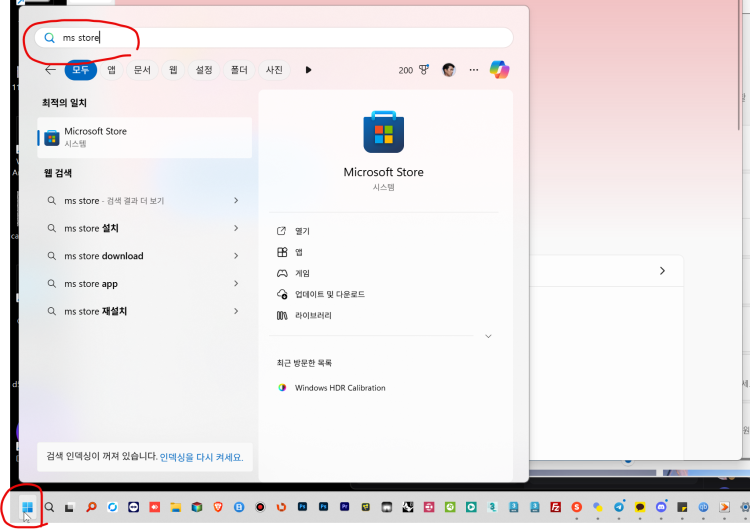The width and height of the screenshot is (750, 529).
Task: Open the taskbar search magnifier icon
Action: (49, 508)
